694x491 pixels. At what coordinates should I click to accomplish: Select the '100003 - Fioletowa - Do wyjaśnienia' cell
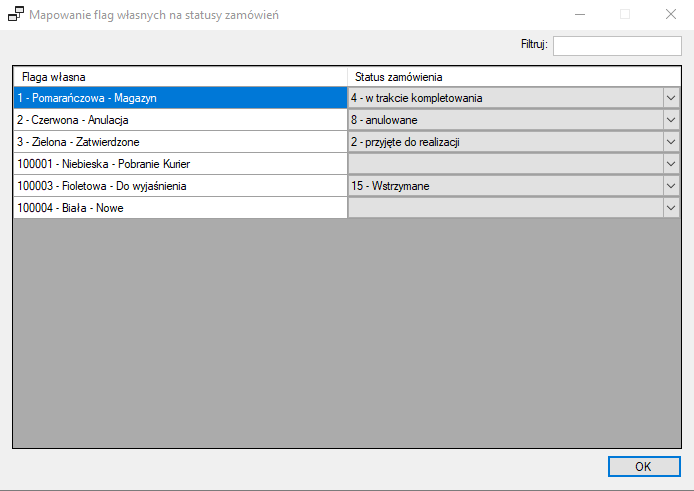pos(180,186)
